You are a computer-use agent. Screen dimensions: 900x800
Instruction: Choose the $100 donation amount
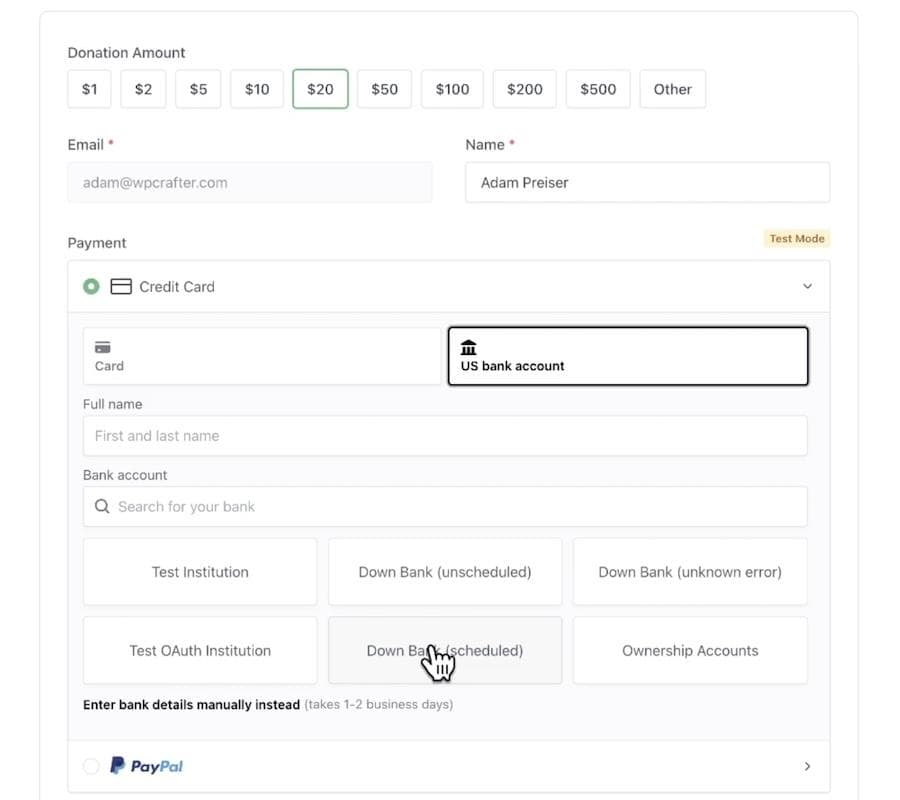click(x=452, y=89)
